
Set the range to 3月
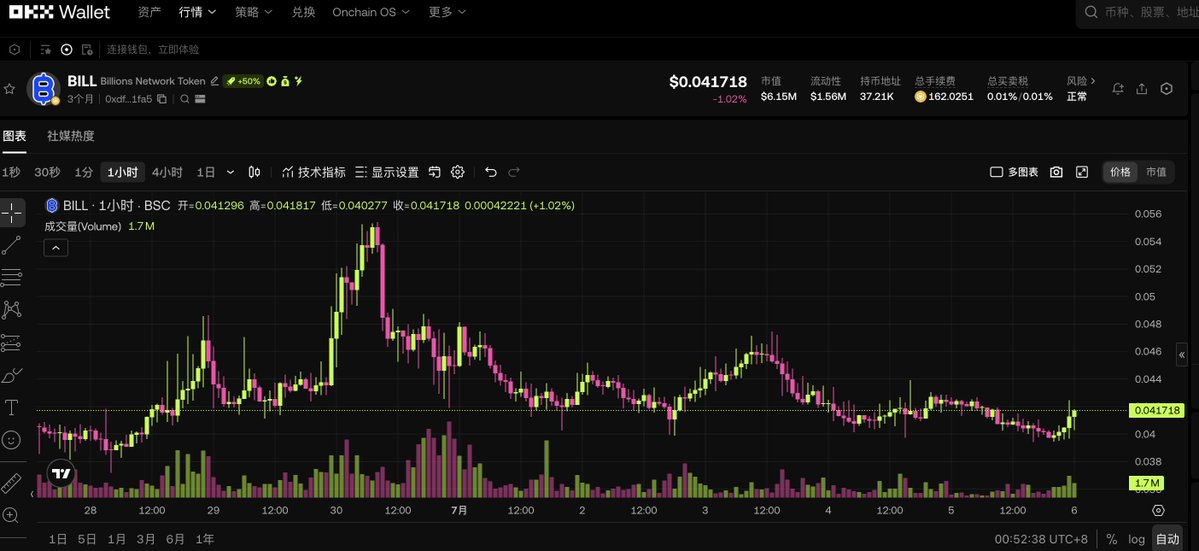tap(145, 539)
